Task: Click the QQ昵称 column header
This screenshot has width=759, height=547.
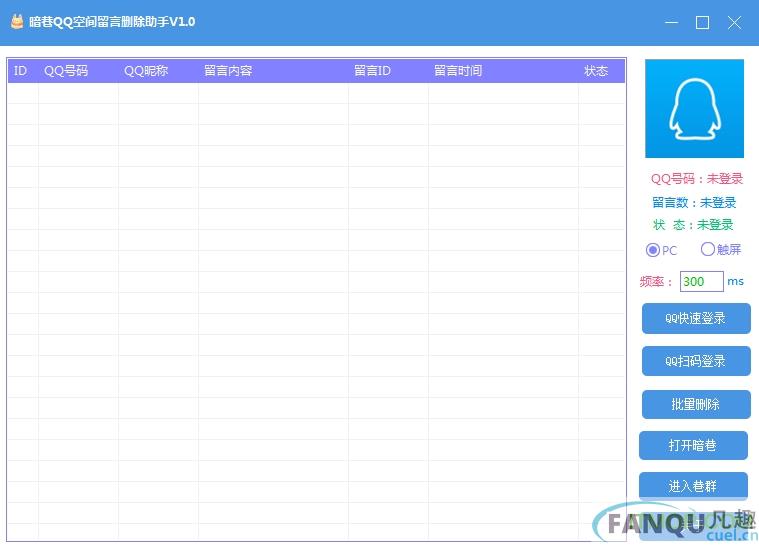Action: click(158, 71)
